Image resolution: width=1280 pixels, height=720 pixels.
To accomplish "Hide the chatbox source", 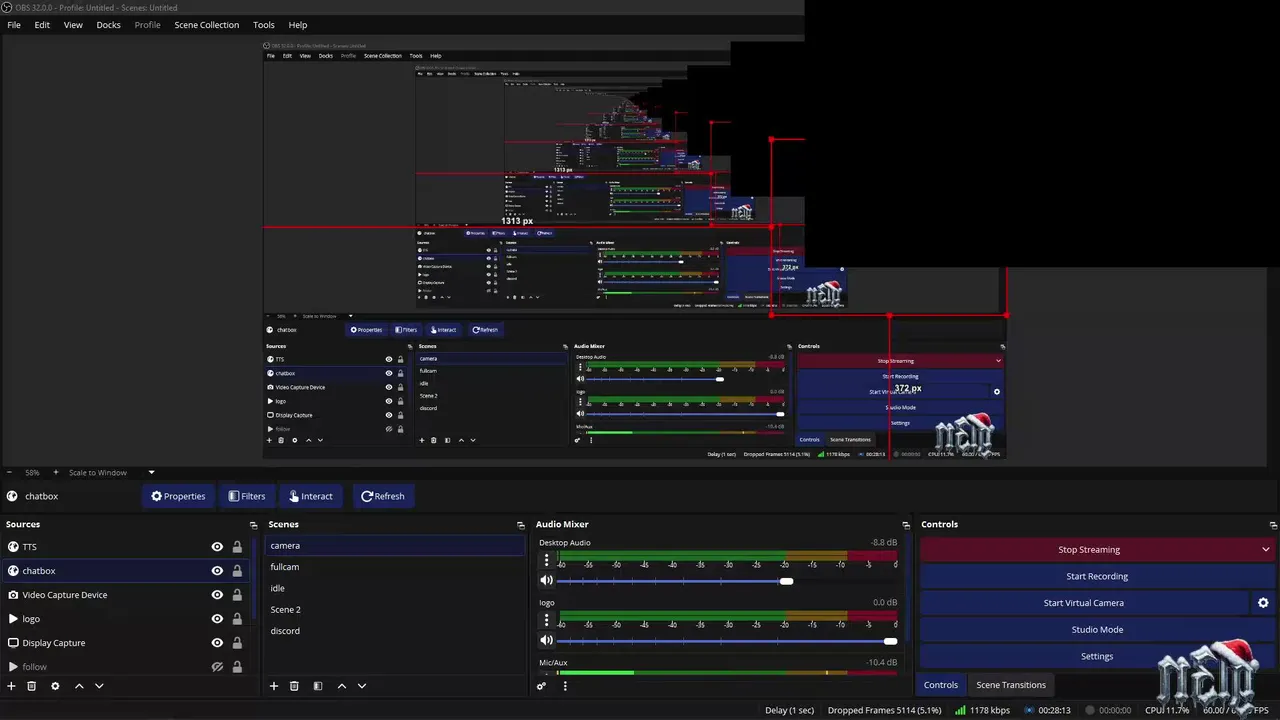I will 217,571.
